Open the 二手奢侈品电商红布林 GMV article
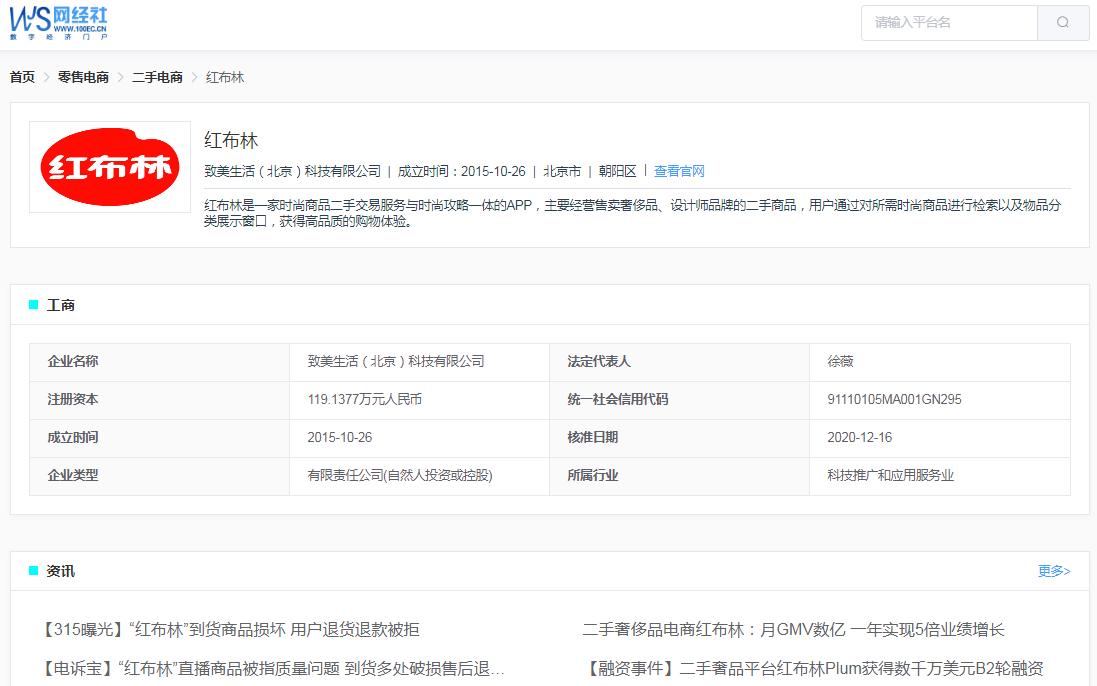Image resolution: width=1097 pixels, height=686 pixels. tap(795, 630)
